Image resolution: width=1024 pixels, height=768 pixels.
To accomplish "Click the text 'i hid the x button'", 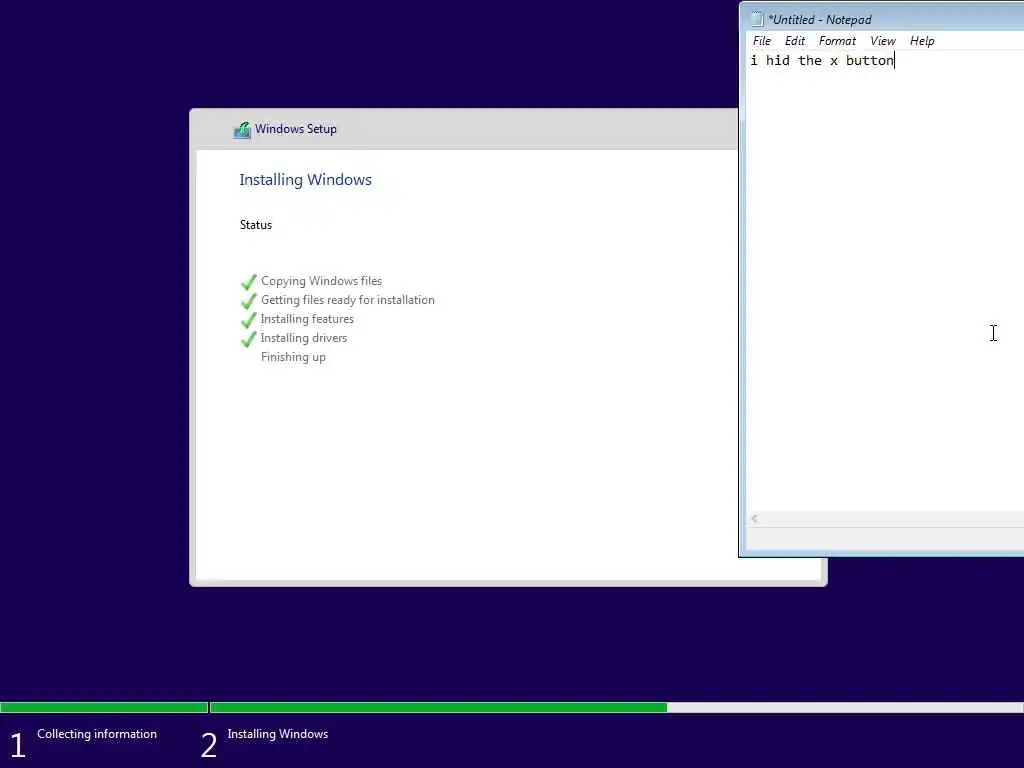I will click(x=822, y=60).
